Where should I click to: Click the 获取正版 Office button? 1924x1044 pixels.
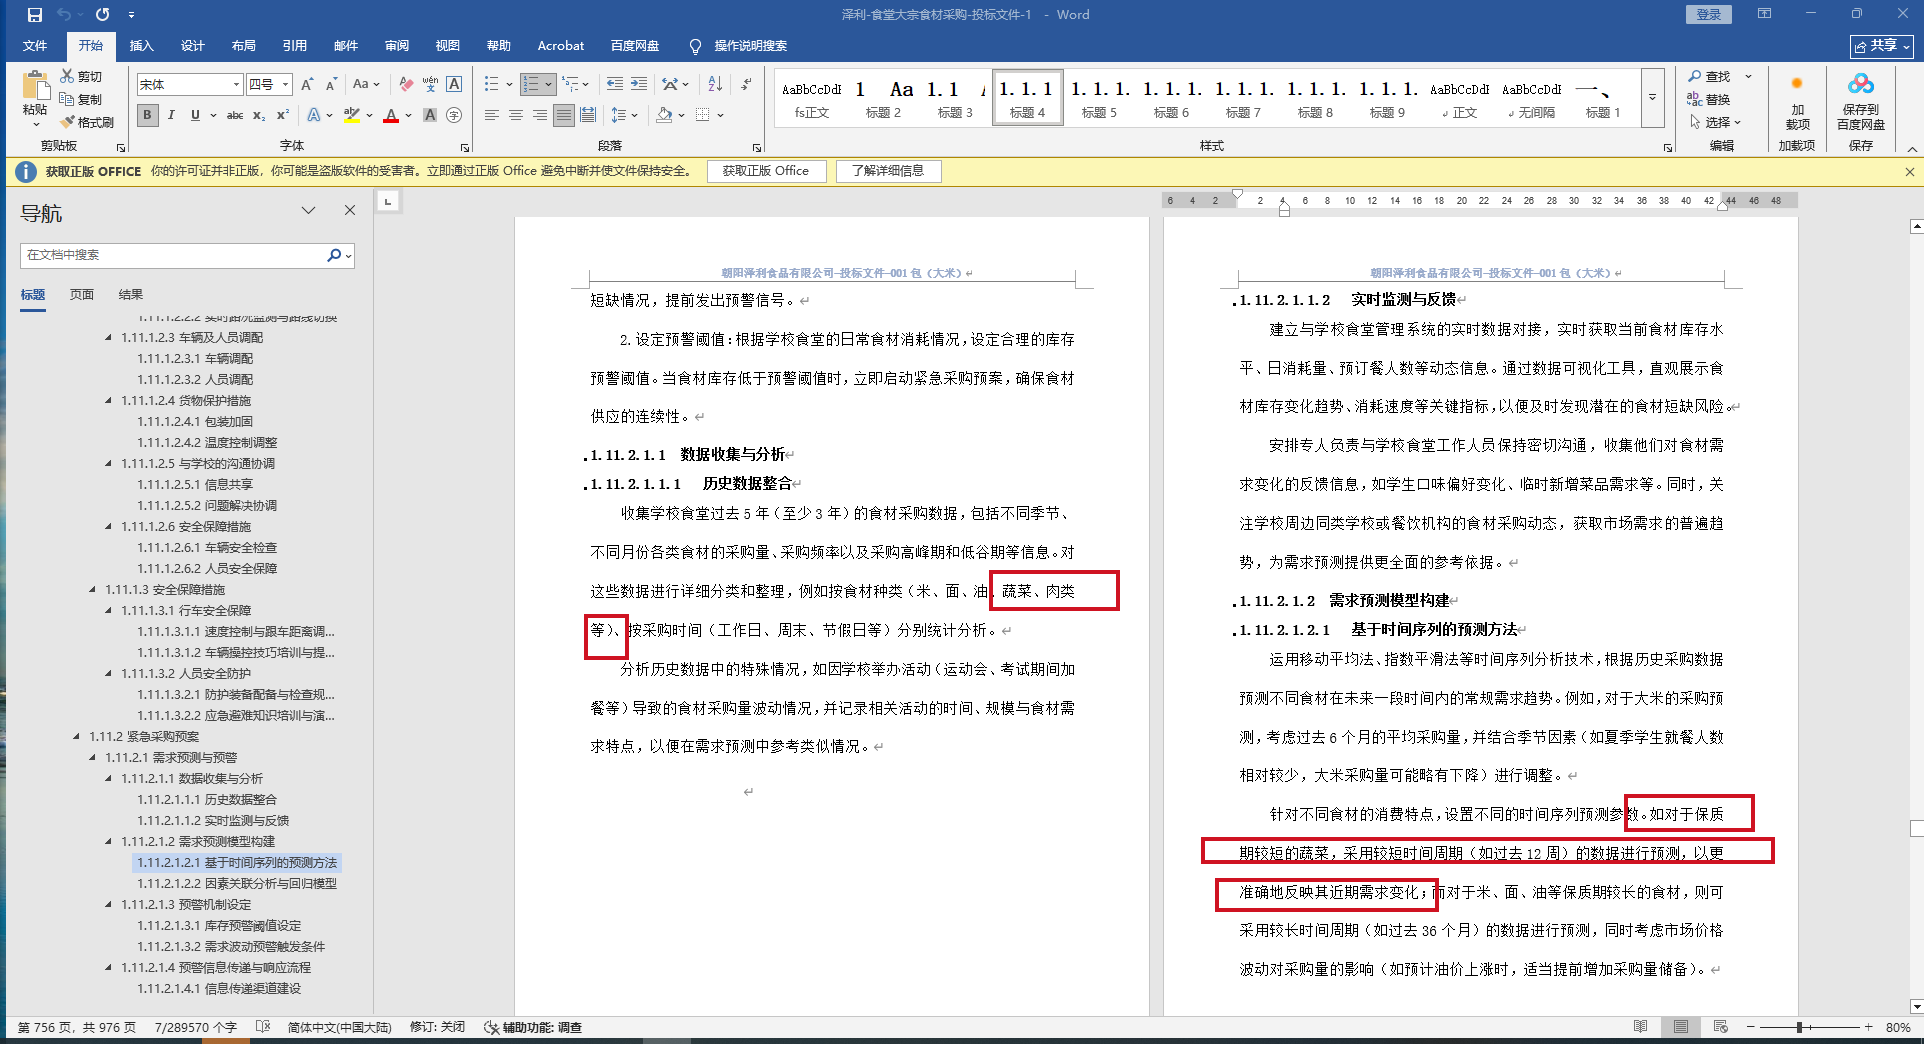tap(766, 171)
